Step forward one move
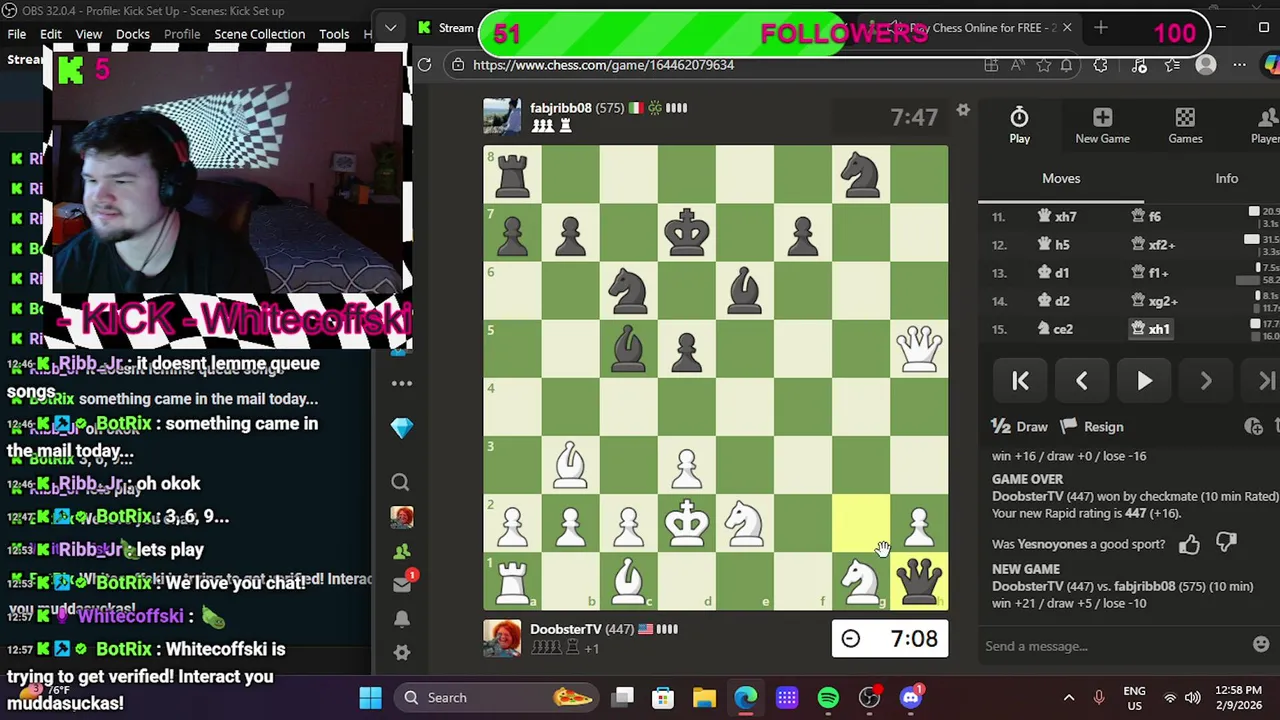This screenshot has height=720, width=1280. click(1206, 381)
